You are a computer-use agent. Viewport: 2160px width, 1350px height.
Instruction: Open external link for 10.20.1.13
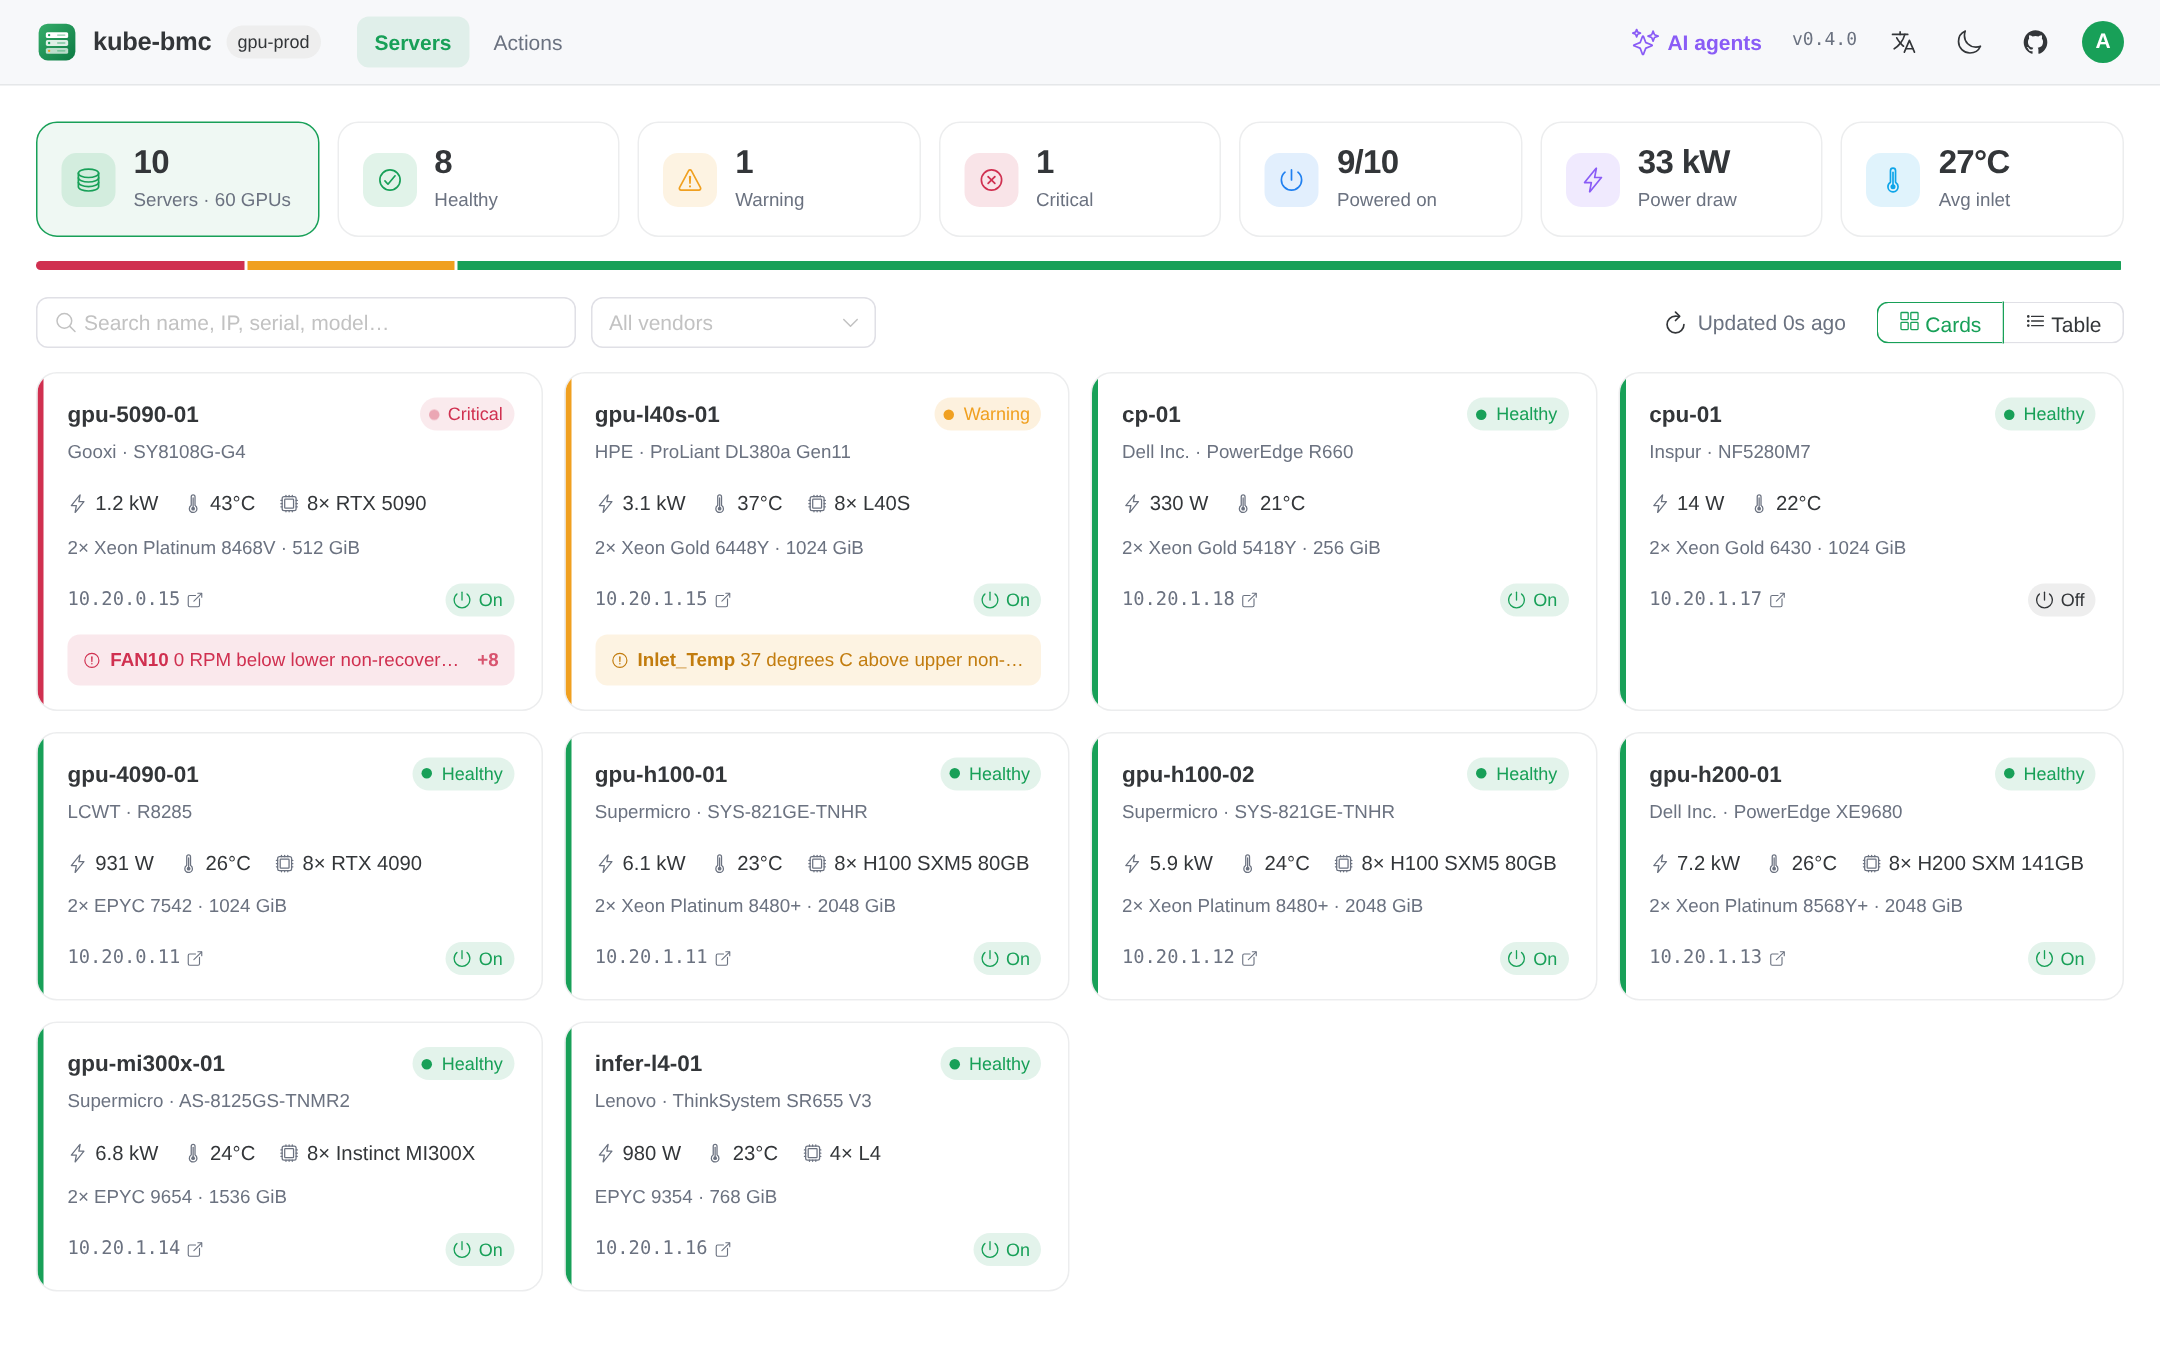point(1777,958)
